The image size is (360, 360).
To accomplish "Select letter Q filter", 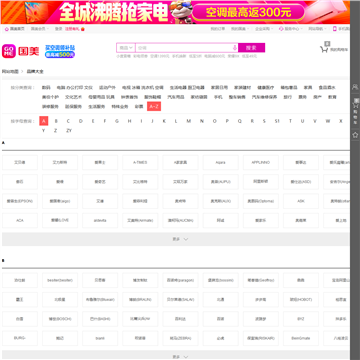I will [x=239, y=121].
